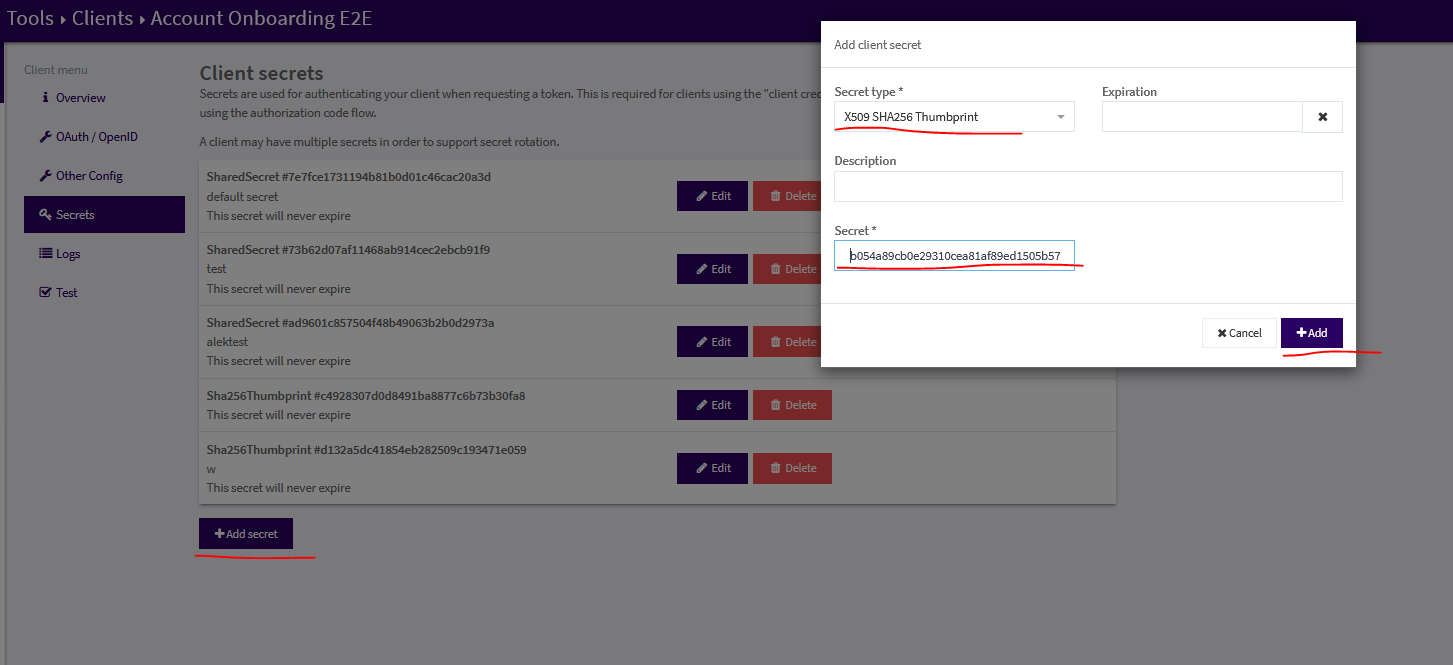Screen dimensions: 1453x665
Task: Open the Logs menu item
Action: [68, 254]
